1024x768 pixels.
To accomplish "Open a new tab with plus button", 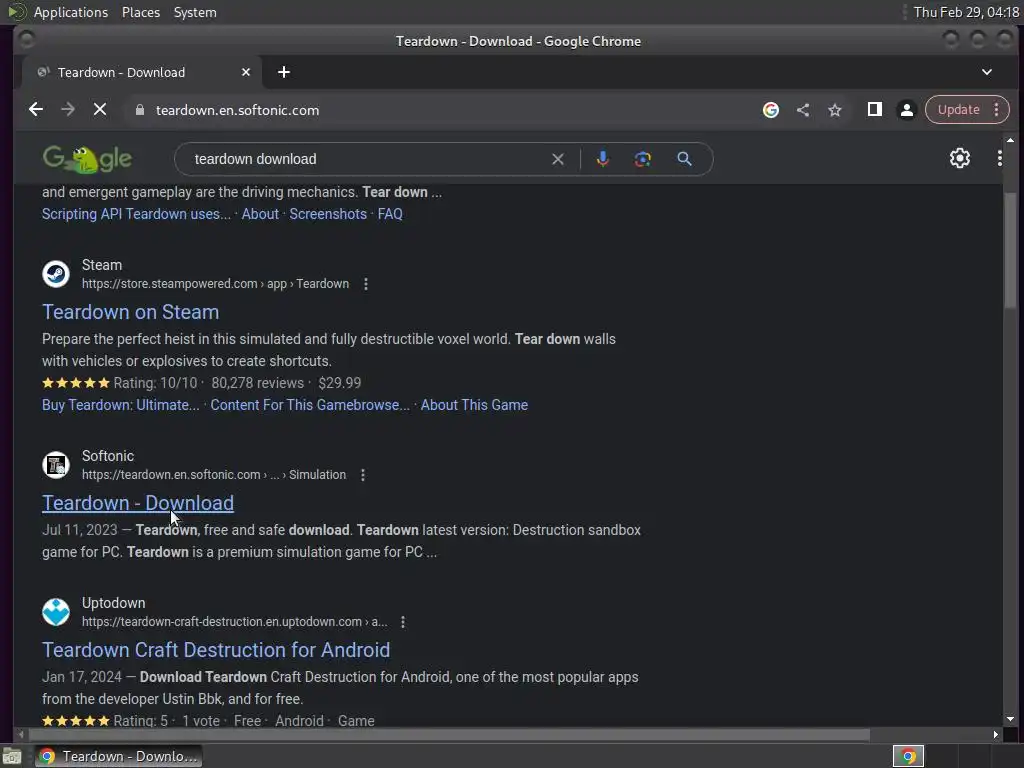I will point(283,72).
